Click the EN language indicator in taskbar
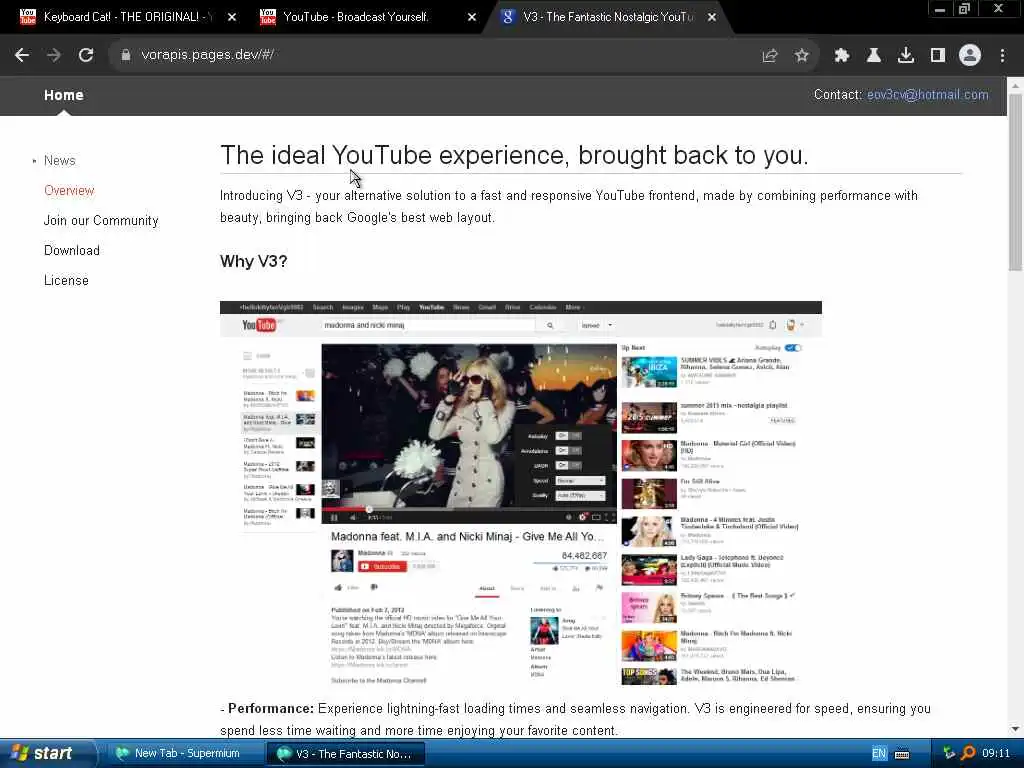Viewport: 1024px width, 768px height. (879, 754)
